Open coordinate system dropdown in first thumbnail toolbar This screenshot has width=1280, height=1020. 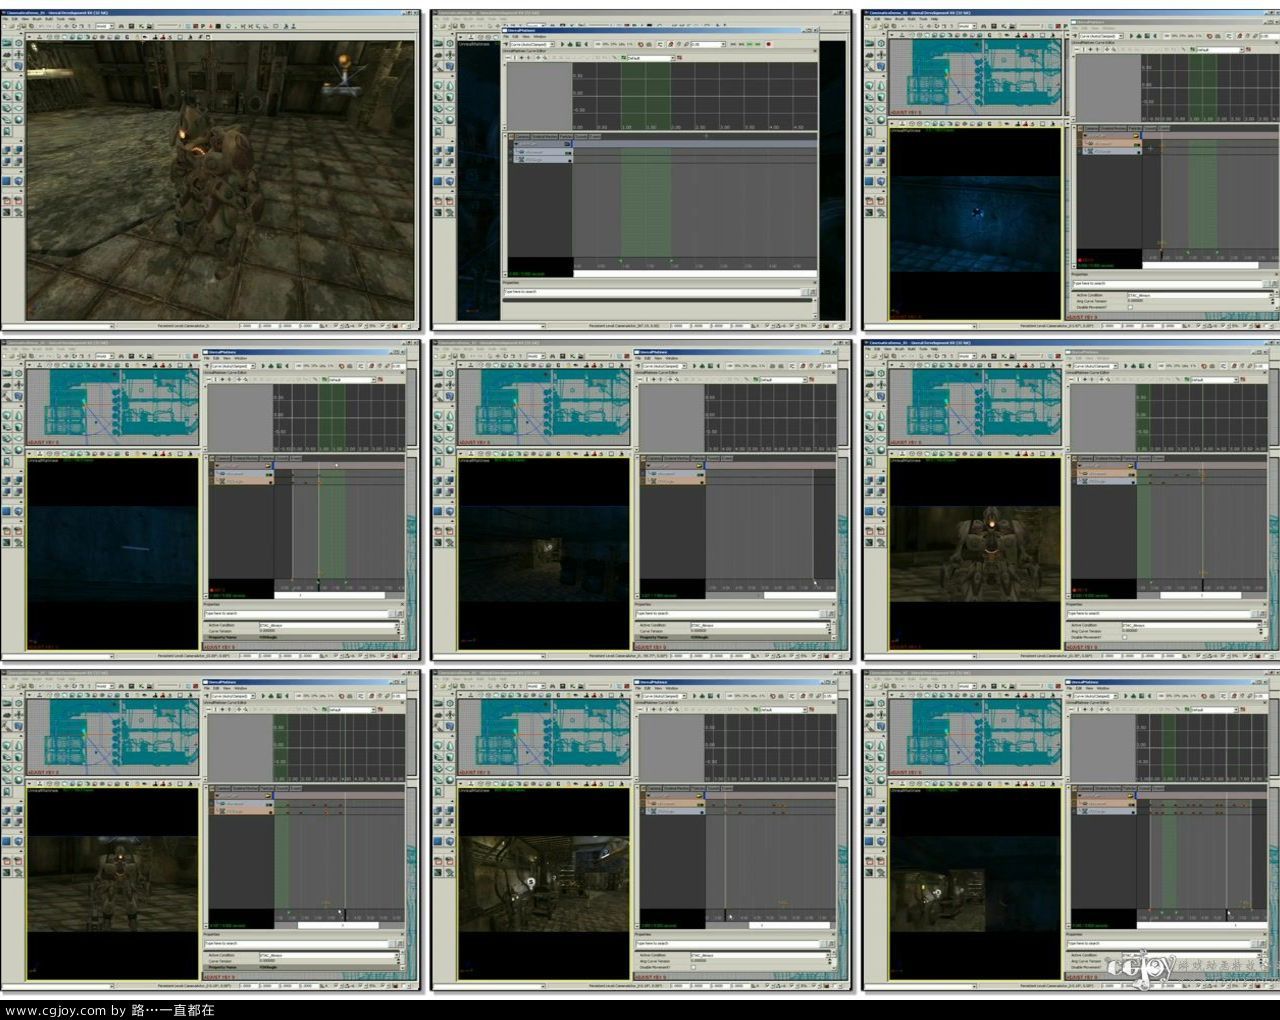point(105,26)
